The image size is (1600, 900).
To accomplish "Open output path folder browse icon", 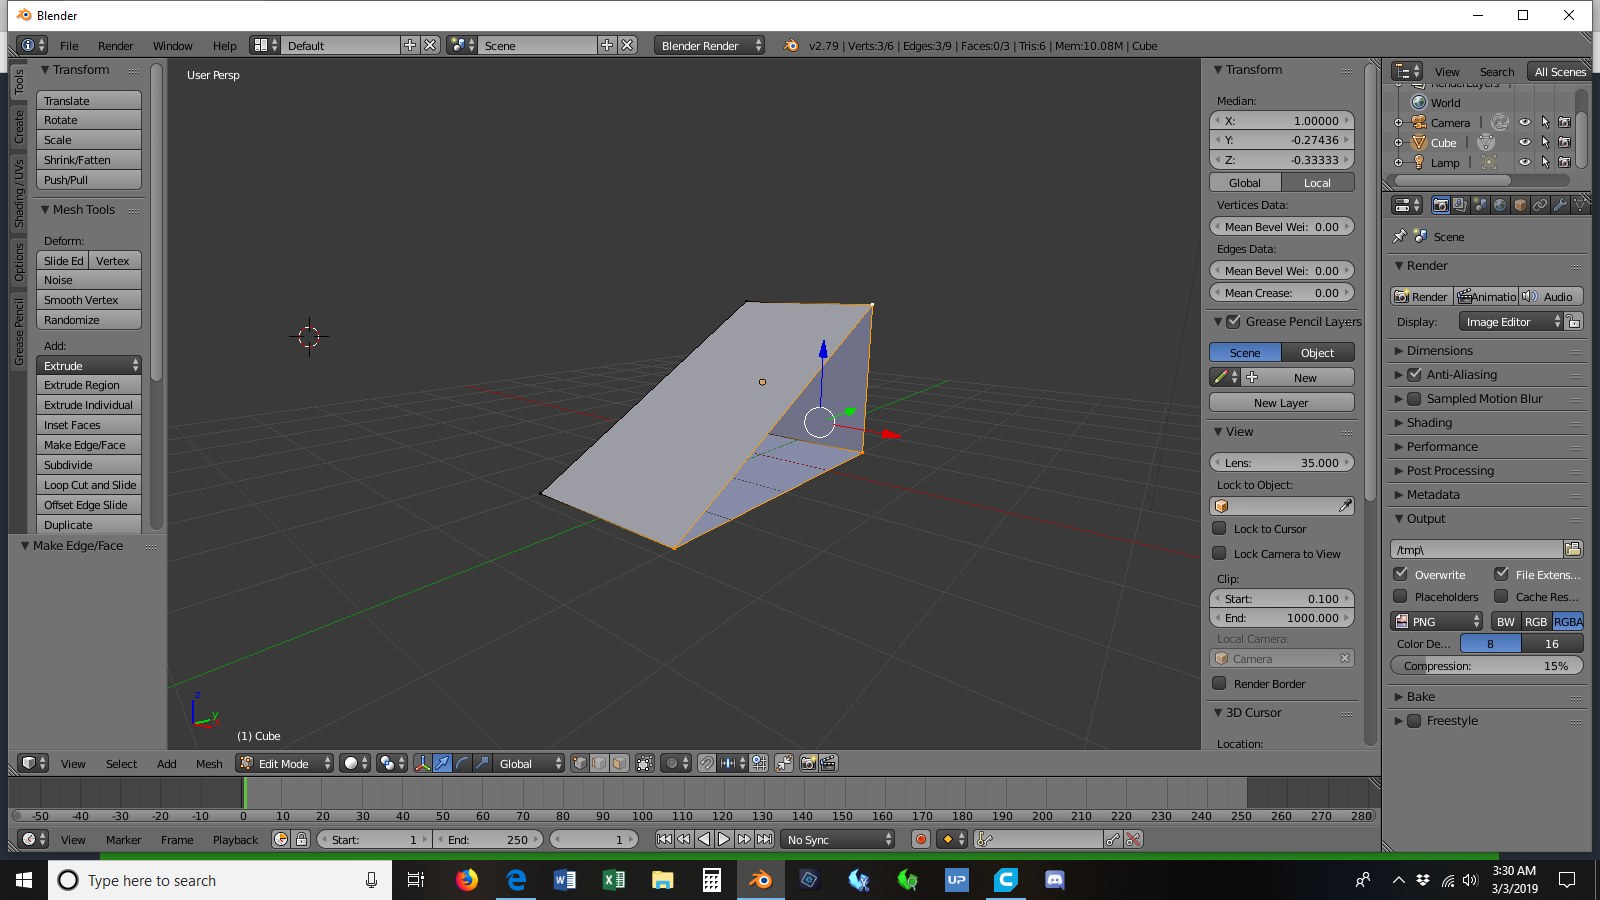I will pyautogui.click(x=1573, y=549).
